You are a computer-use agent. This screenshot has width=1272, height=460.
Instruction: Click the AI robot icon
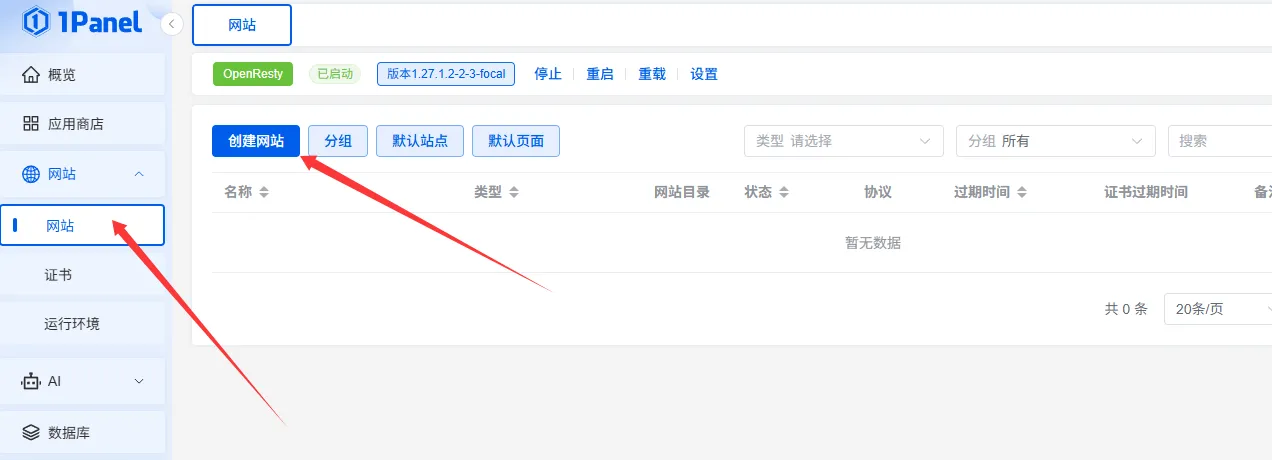click(31, 381)
